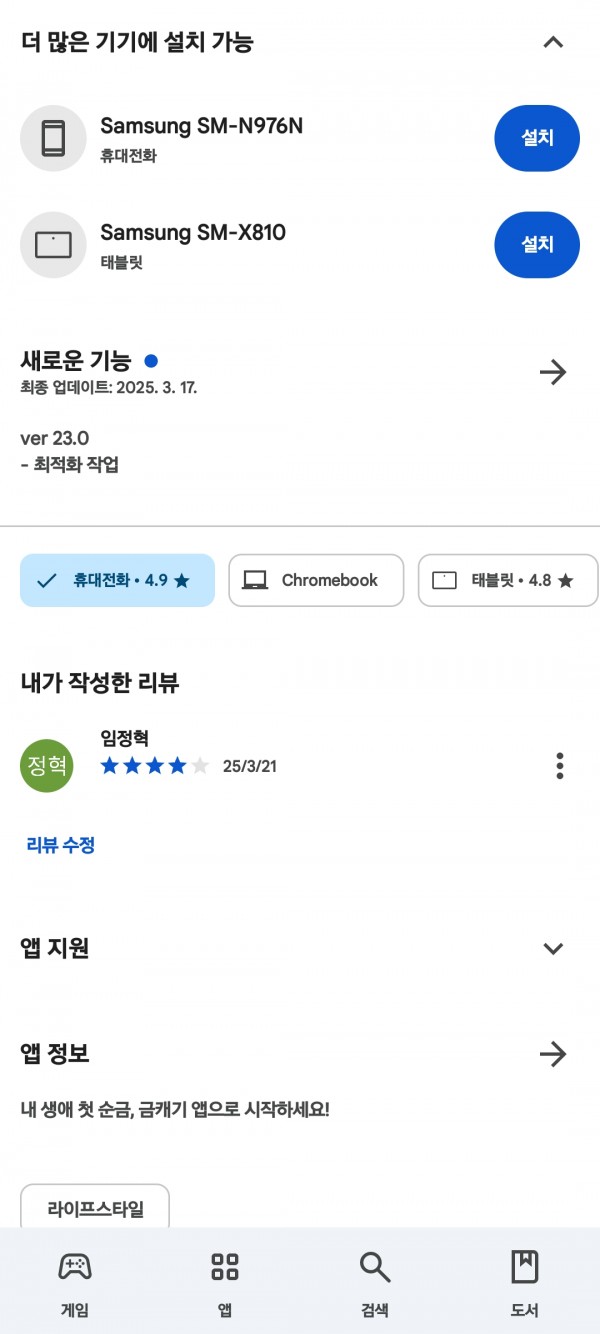Tap the star rating on my review

pyautogui.click(x=155, y=766)
